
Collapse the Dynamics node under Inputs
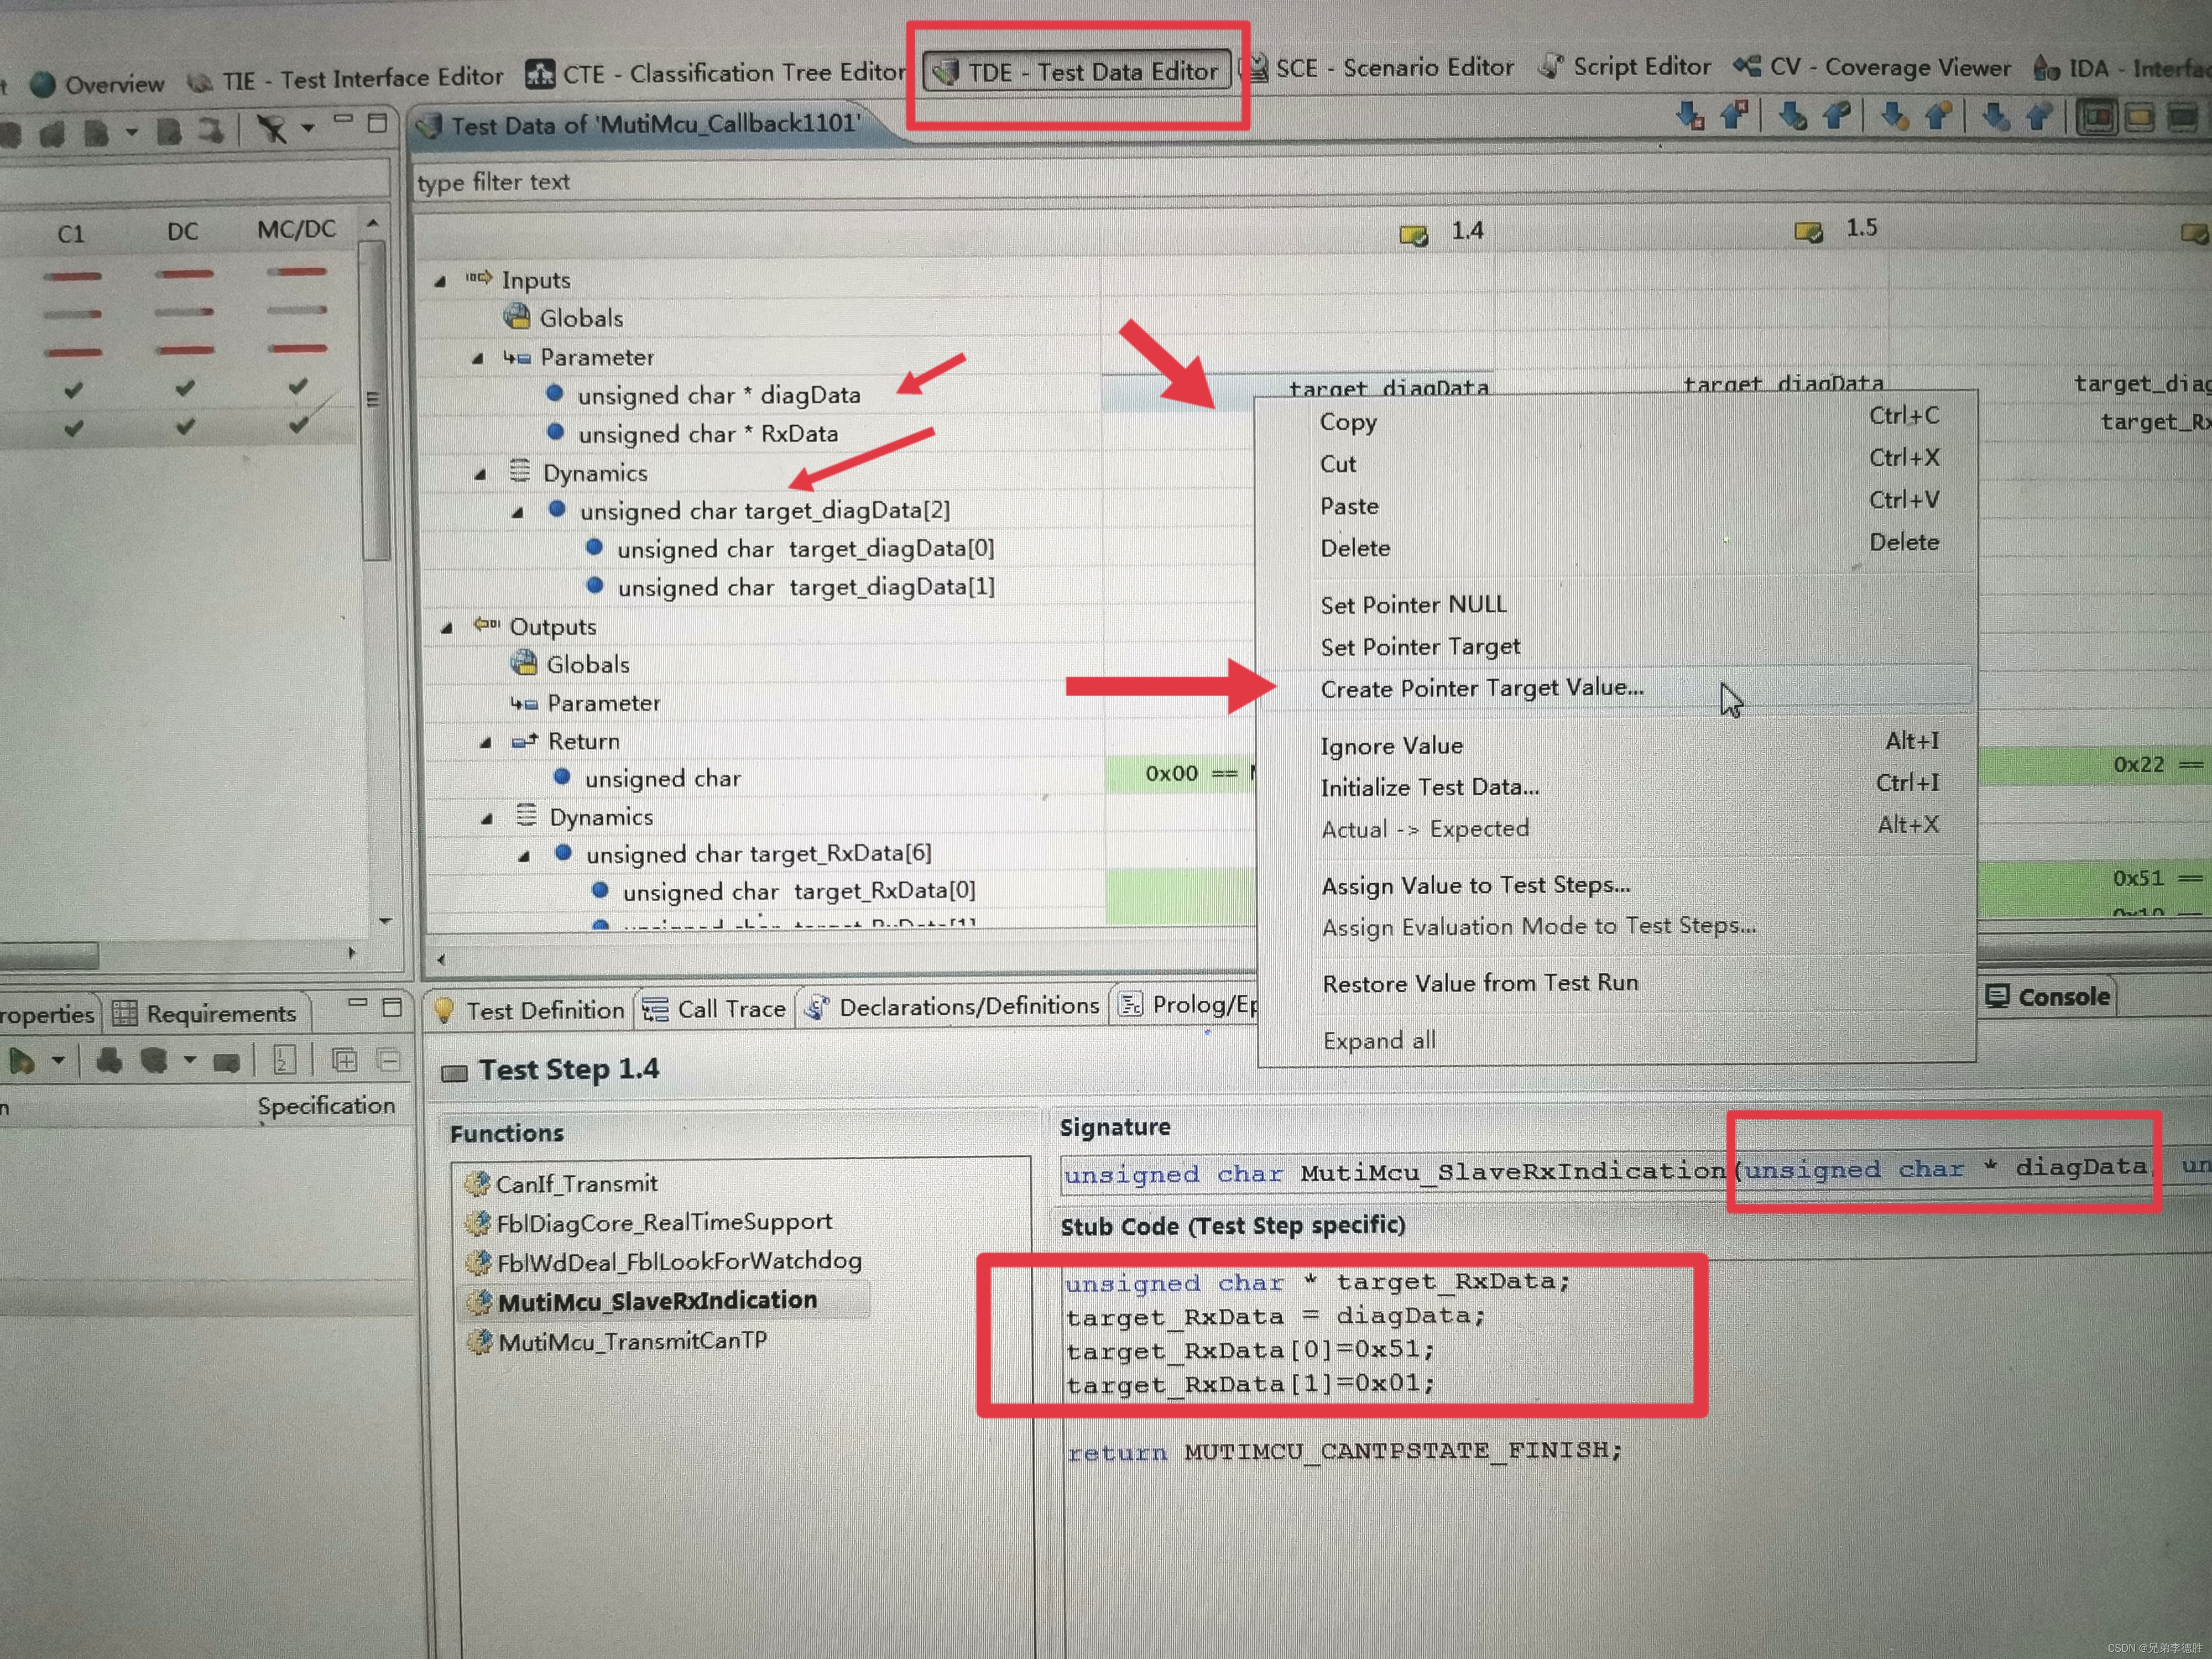[x=480, y=474]
